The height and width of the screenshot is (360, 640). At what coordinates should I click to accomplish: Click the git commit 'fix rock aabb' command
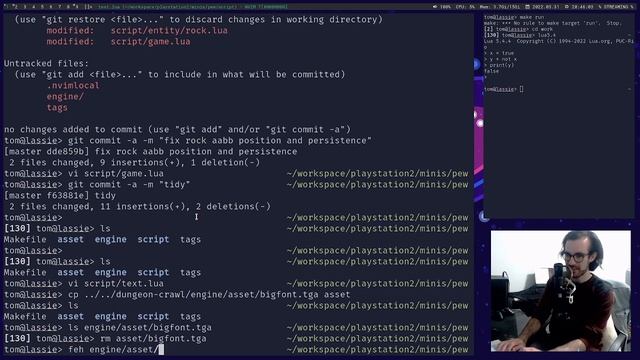click(220, 141)
